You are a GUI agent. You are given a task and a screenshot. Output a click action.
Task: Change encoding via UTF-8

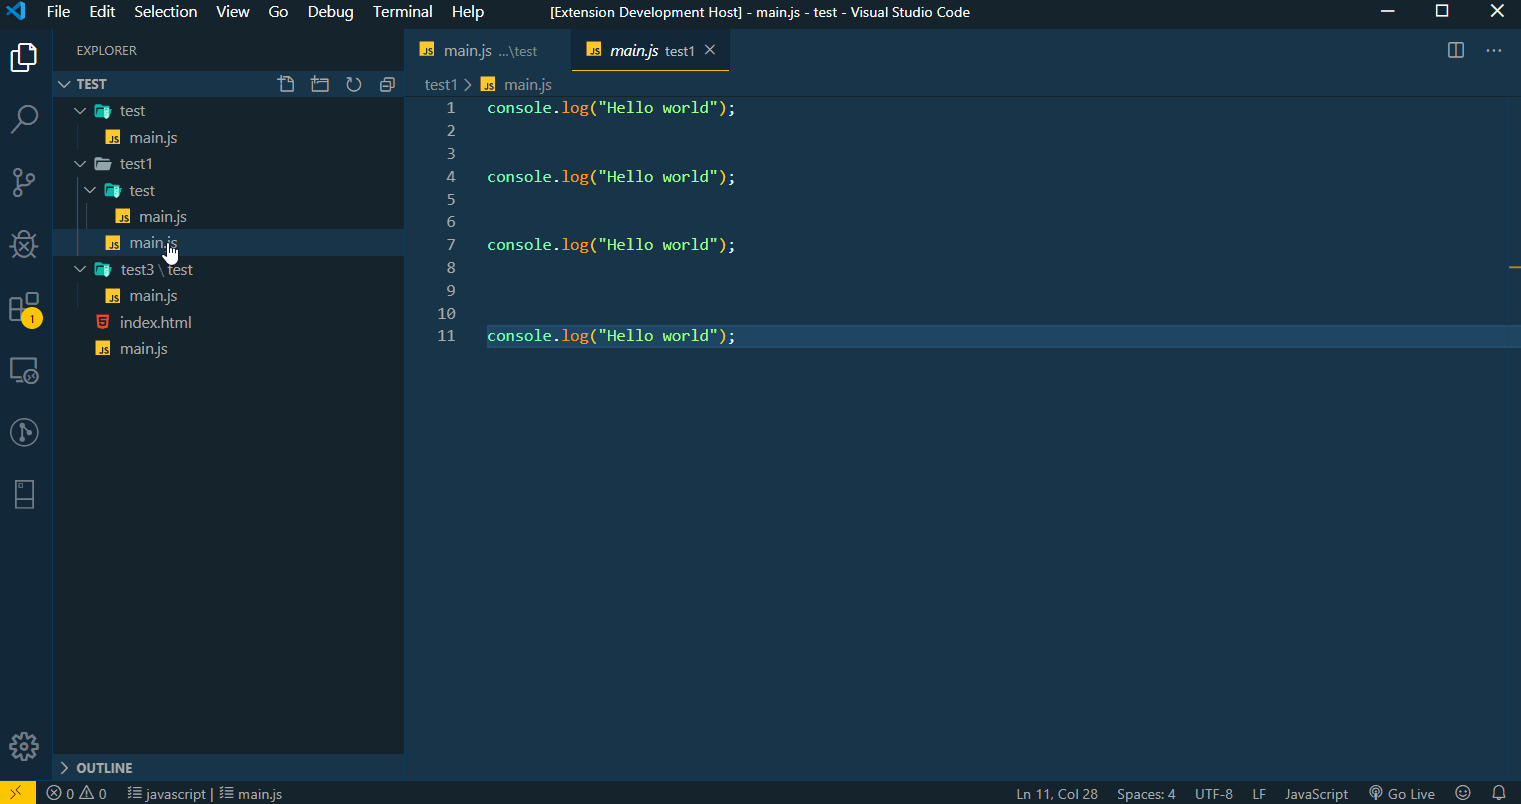point(1214,794)
